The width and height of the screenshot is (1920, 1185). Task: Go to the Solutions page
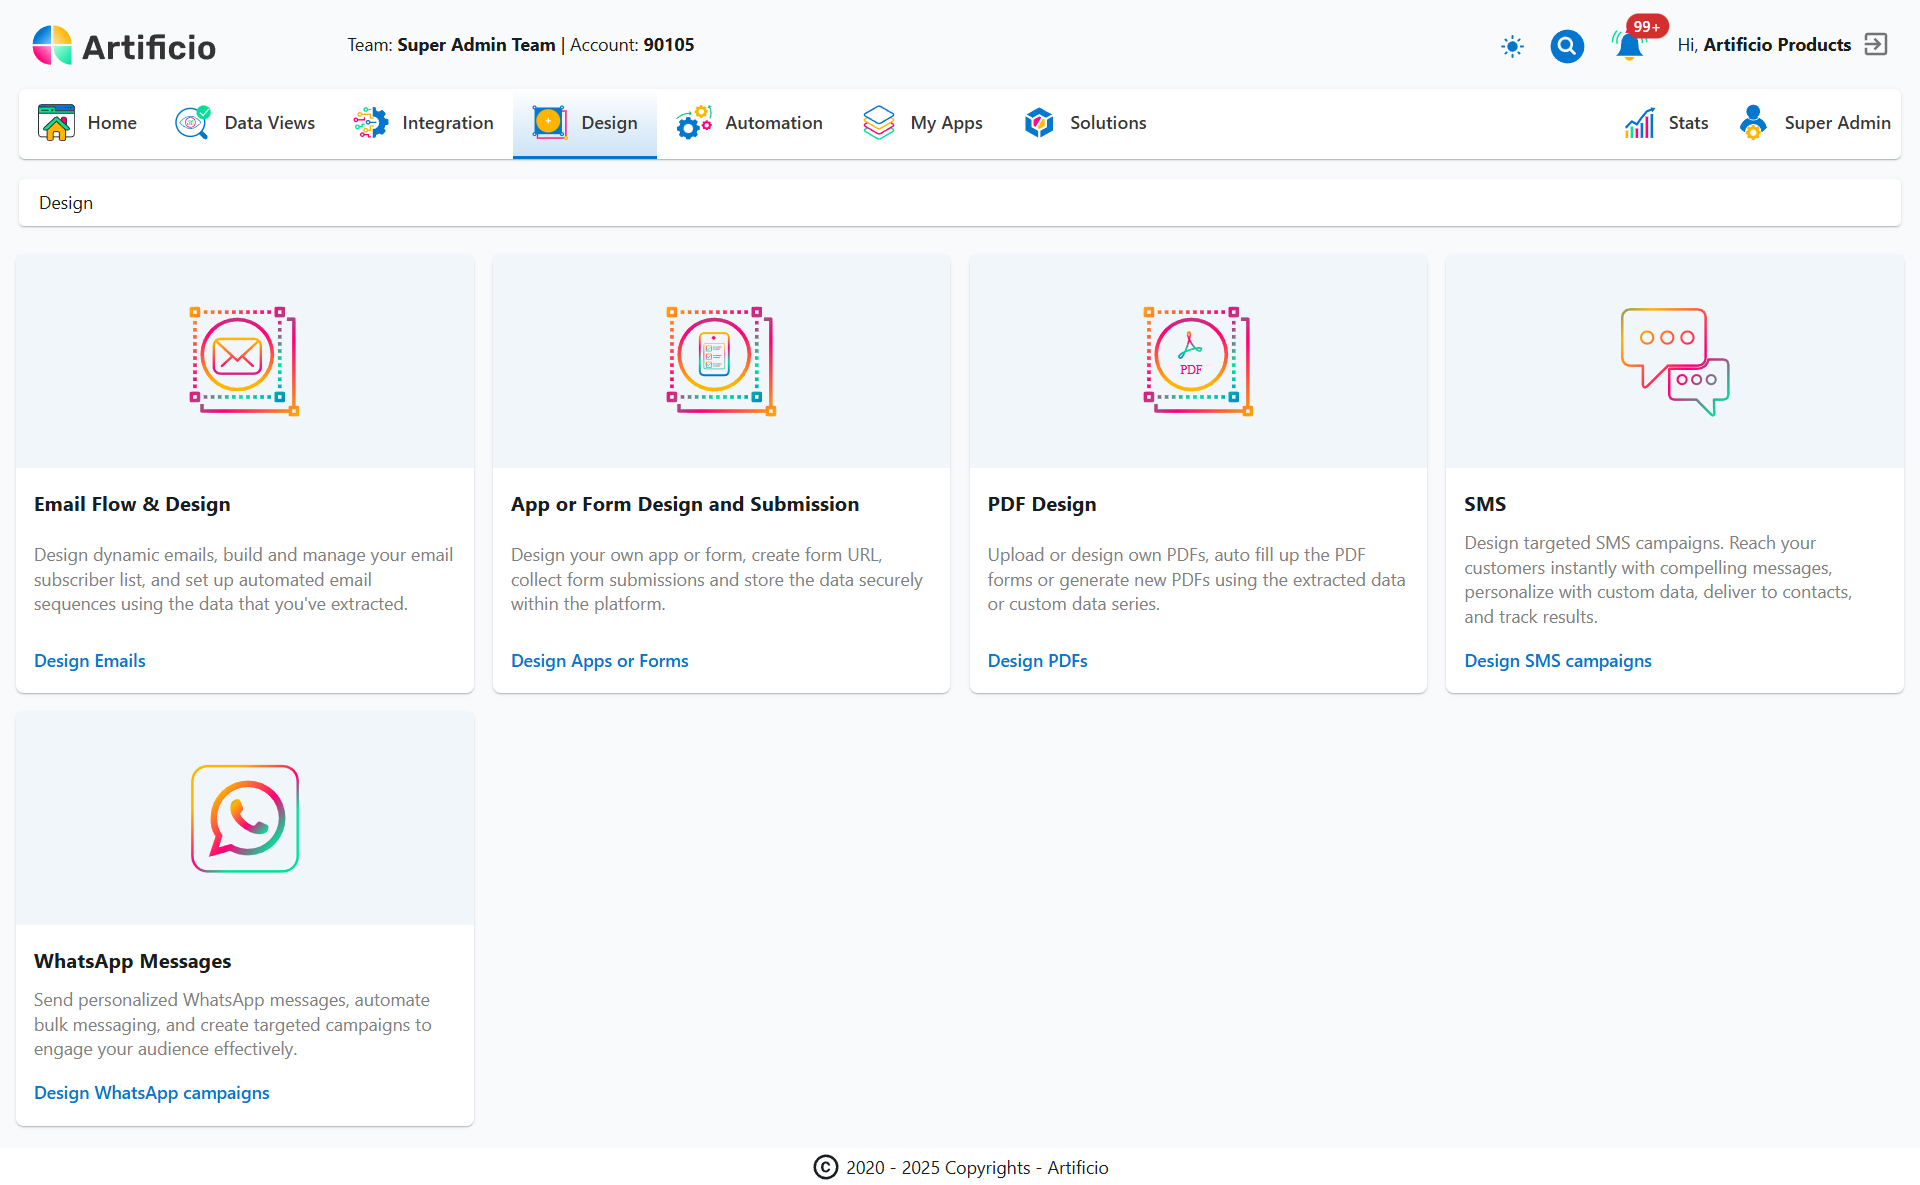(1084, 122)
